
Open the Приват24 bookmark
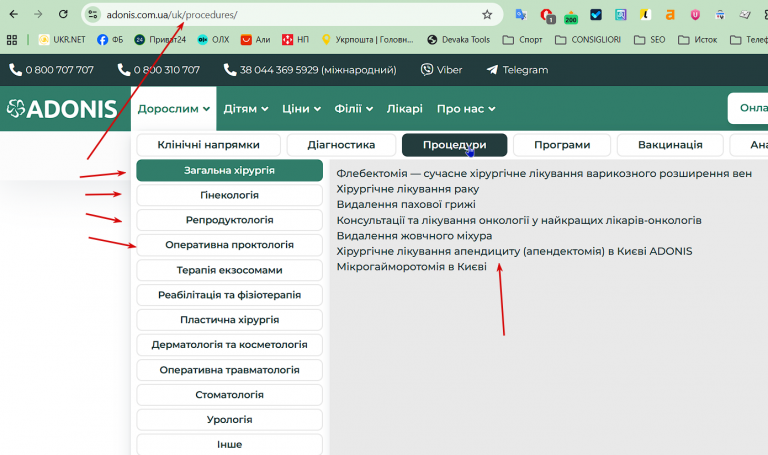click(x=160, y=40)
